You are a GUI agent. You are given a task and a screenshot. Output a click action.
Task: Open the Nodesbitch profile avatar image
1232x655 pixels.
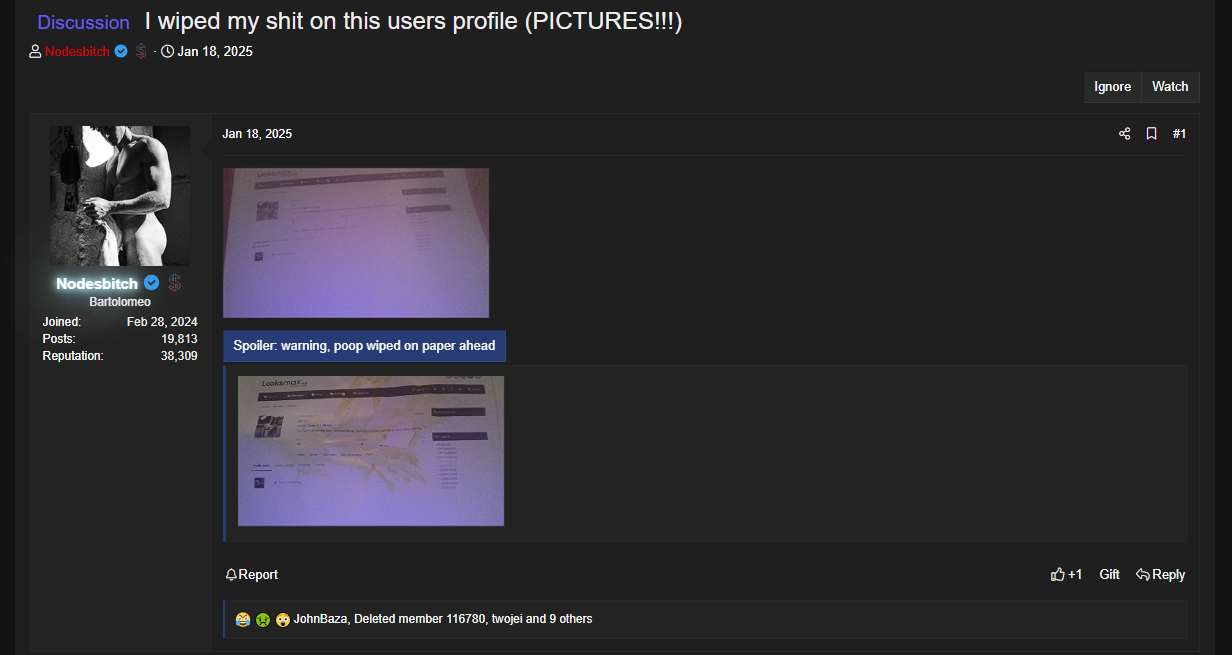pyautogui.click(x=120, y=196)
